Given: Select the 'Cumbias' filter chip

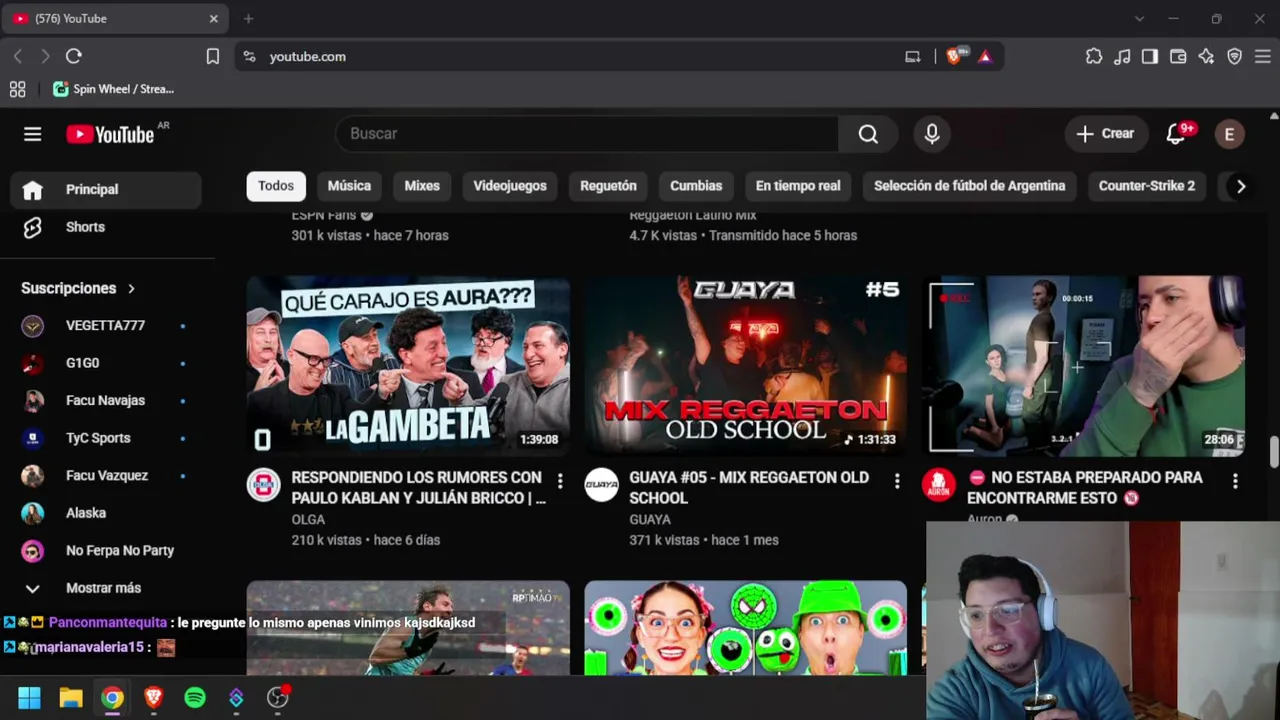Looking at the screenshot, I should pyautogui.click(x=696, y=186).
